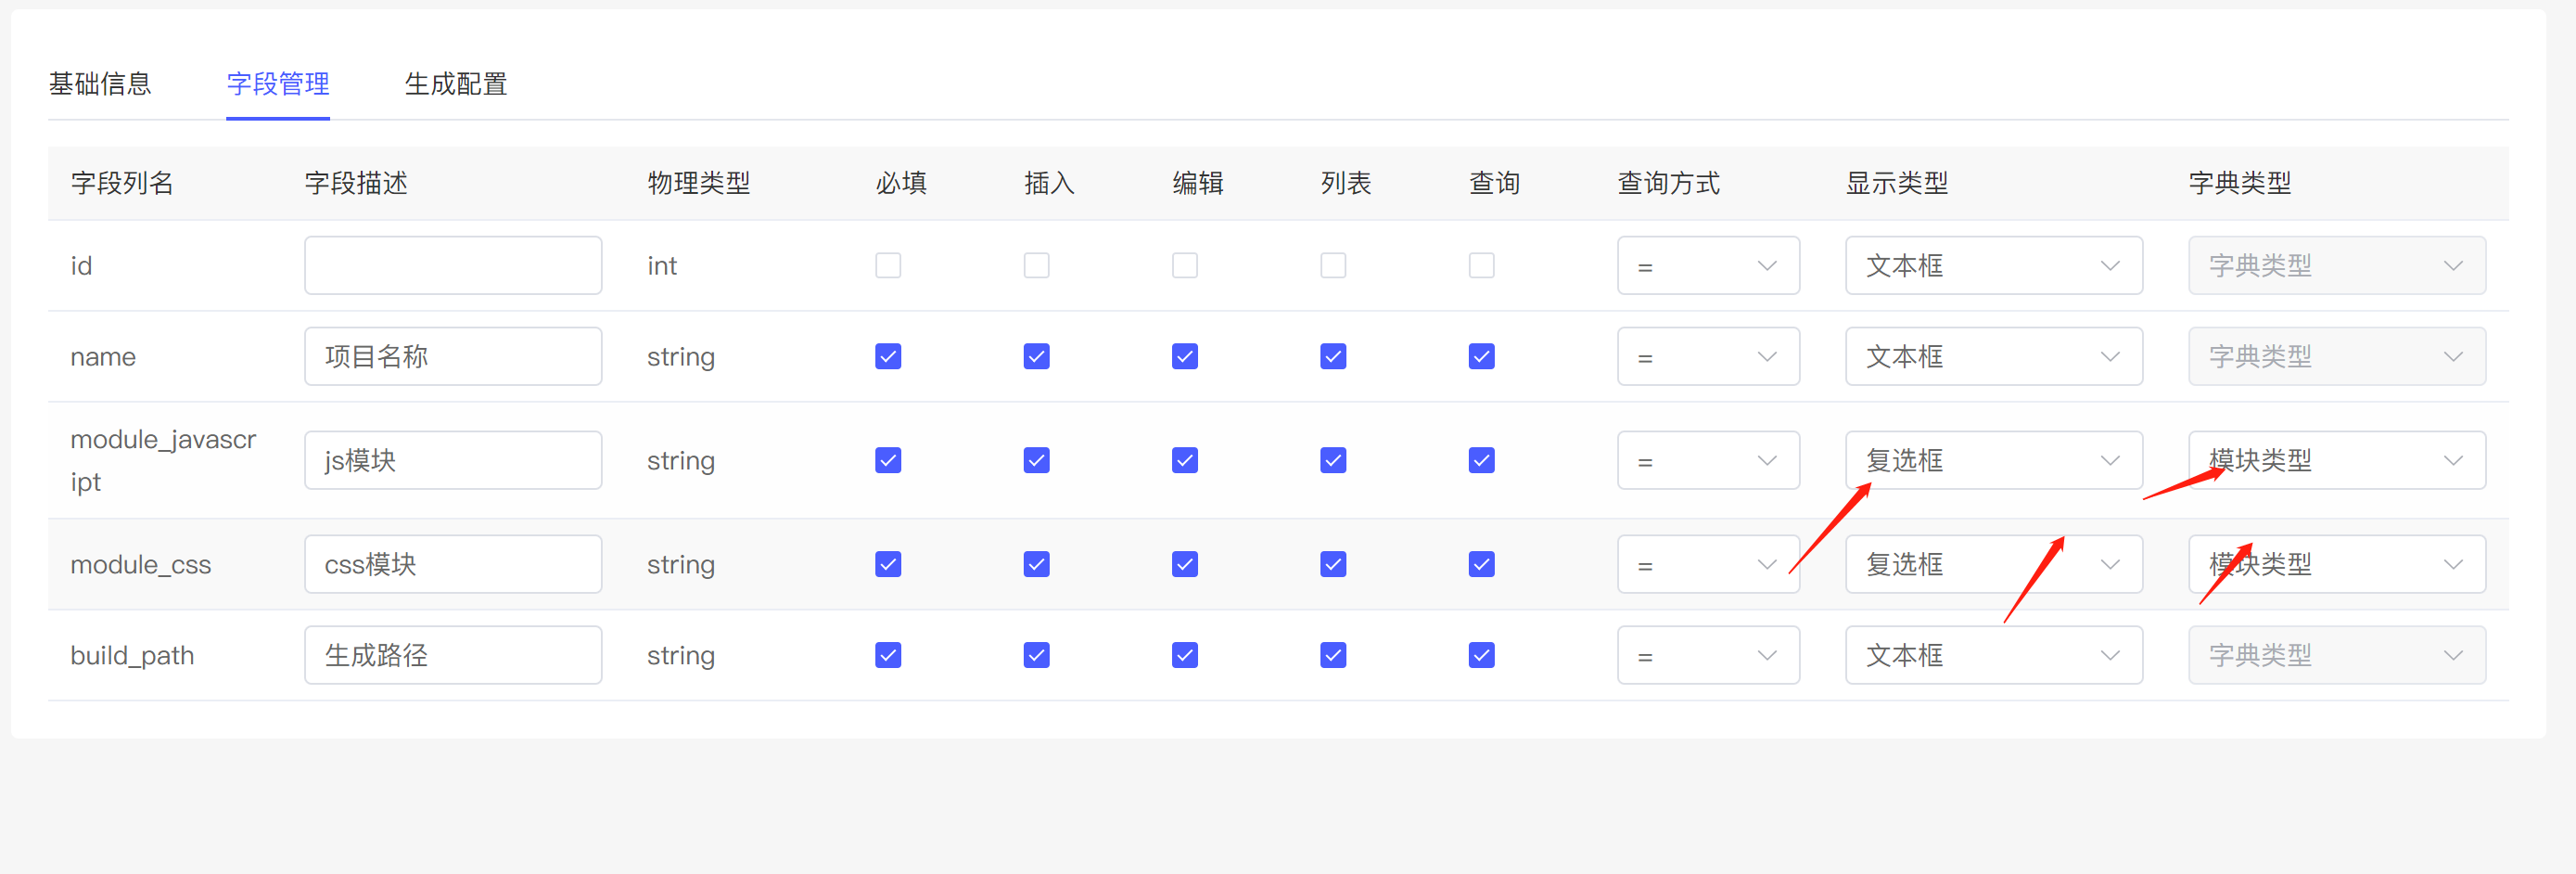The width and height of the screenshot is (2576, 874).
Task: Uncheck 查询 for build_path row
Action: coord(1482,655)
